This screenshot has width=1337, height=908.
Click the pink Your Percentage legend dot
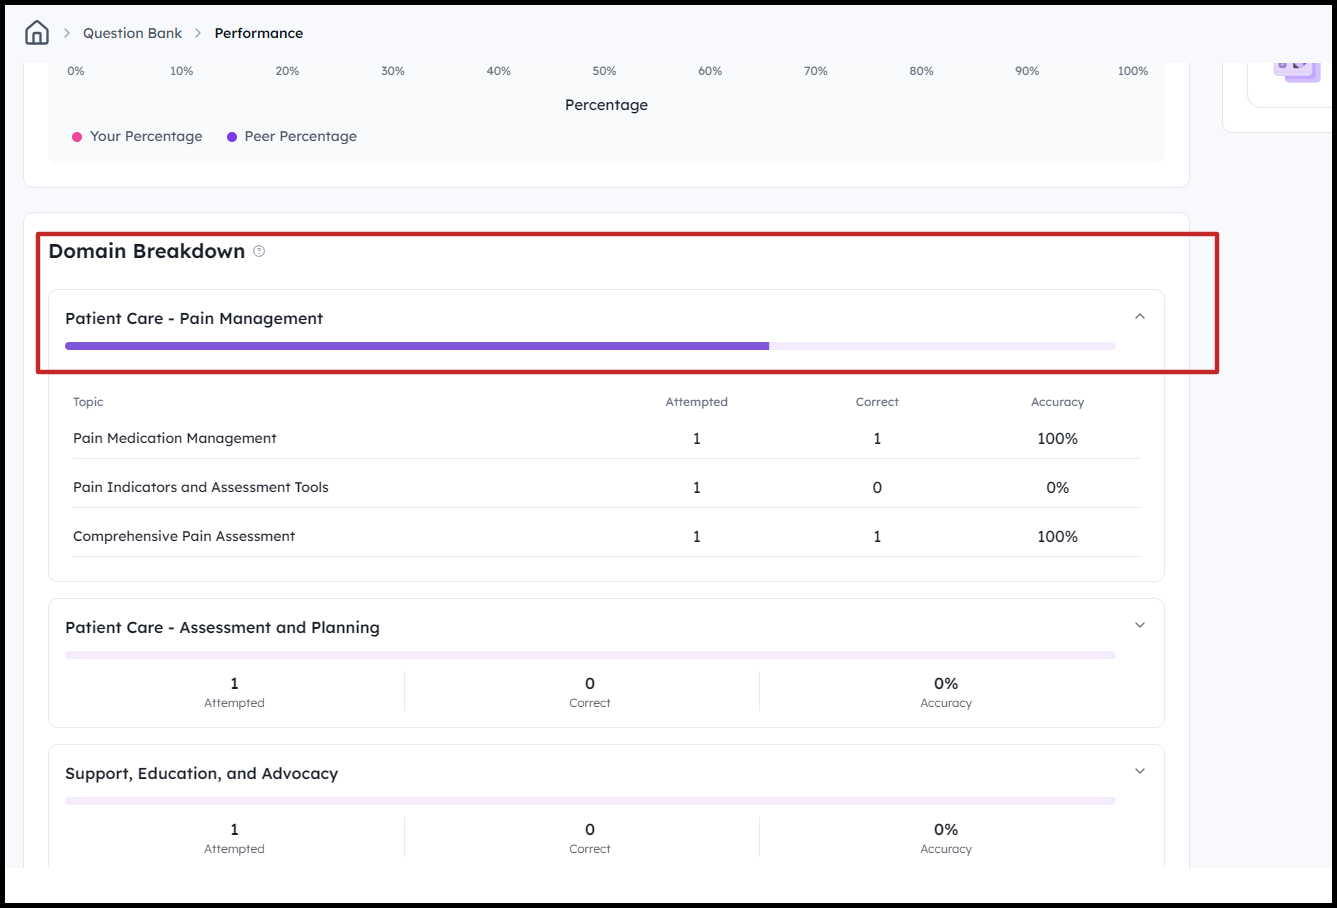[x=77, y=137]
